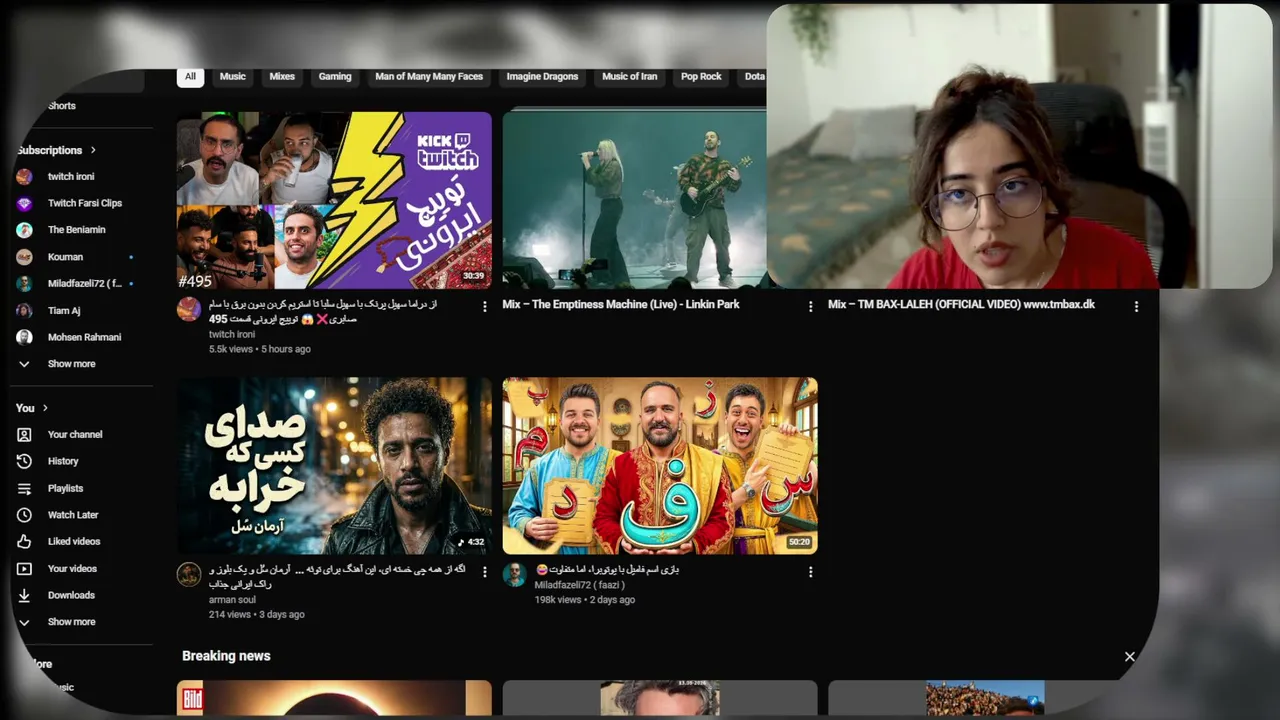Open the Downloads arrow icon
The height and width of the screenshot is (720, 1280).
click(x=24, y=596)
